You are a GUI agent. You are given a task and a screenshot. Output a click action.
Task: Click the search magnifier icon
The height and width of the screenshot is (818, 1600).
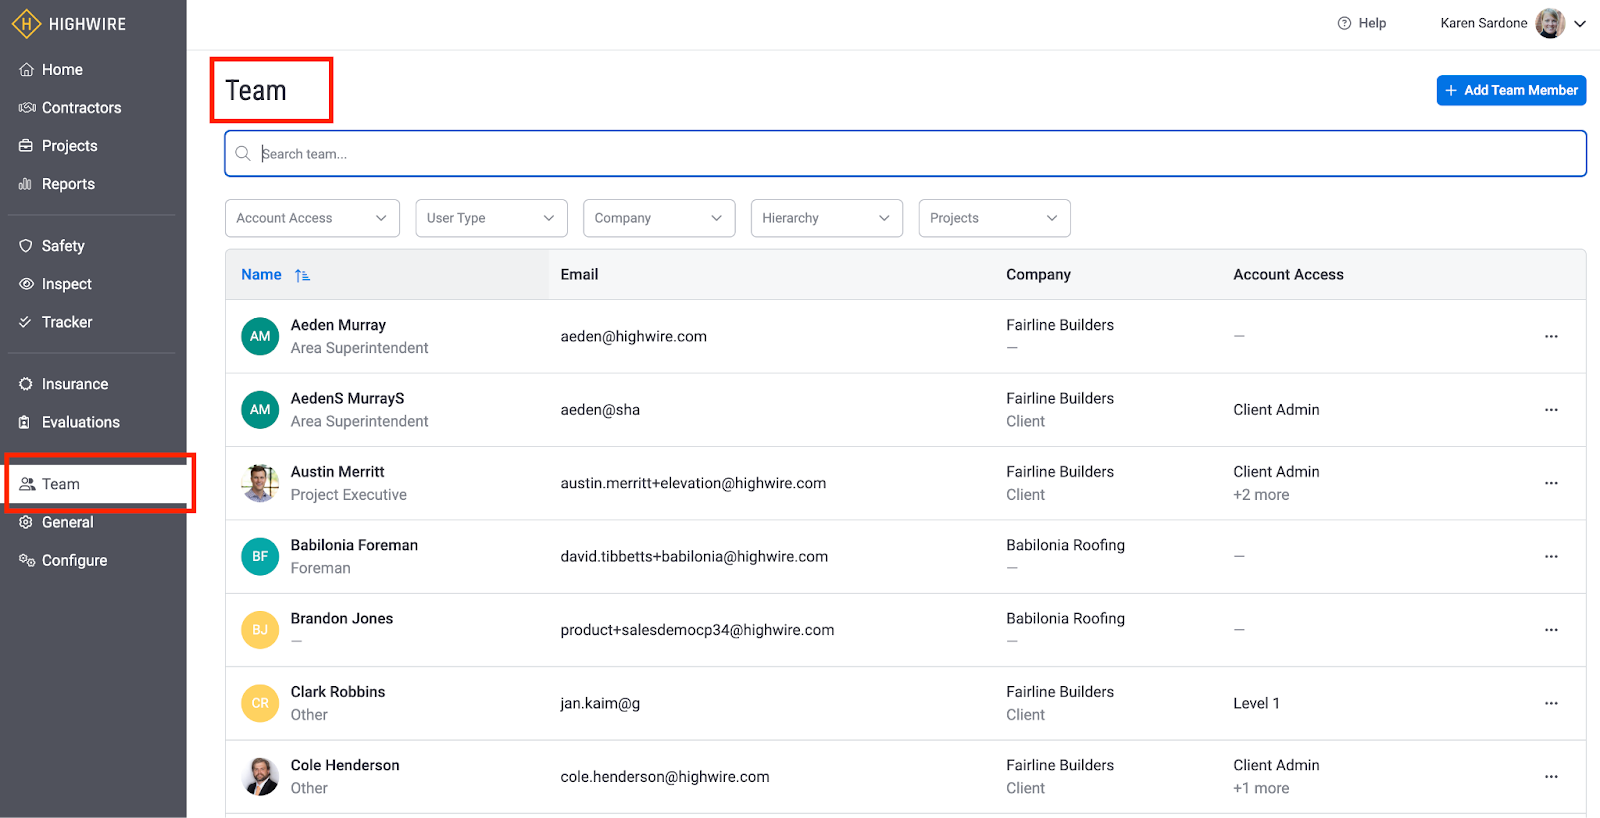pos(243,153)
